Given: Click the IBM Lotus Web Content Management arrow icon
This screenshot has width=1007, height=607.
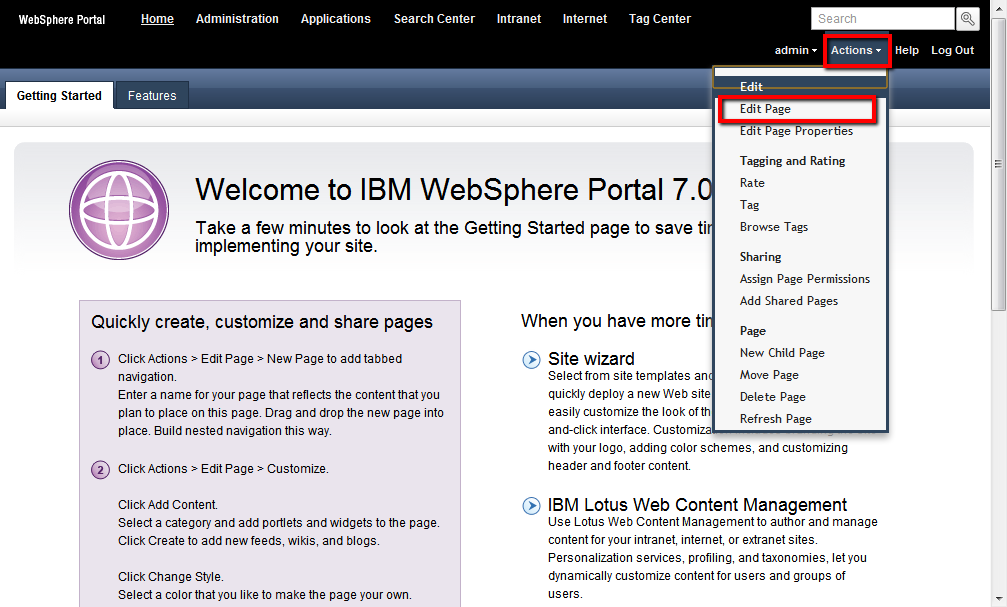Looking at the screenshot, I should pyautogui.click(x=531, y=506).
